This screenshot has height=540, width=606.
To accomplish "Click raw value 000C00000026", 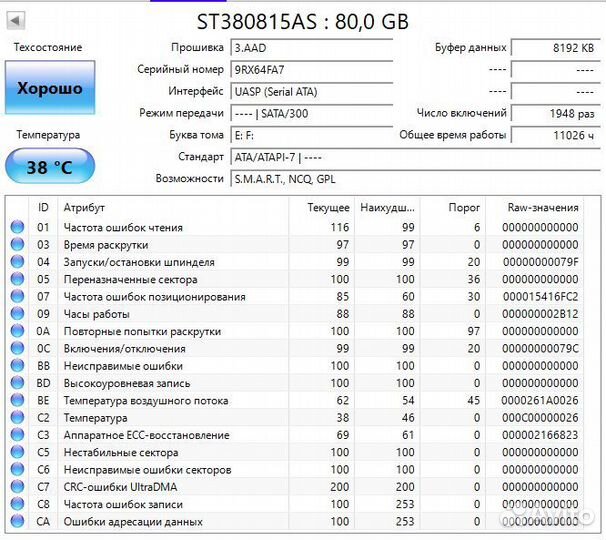I will tap(540, 418).
